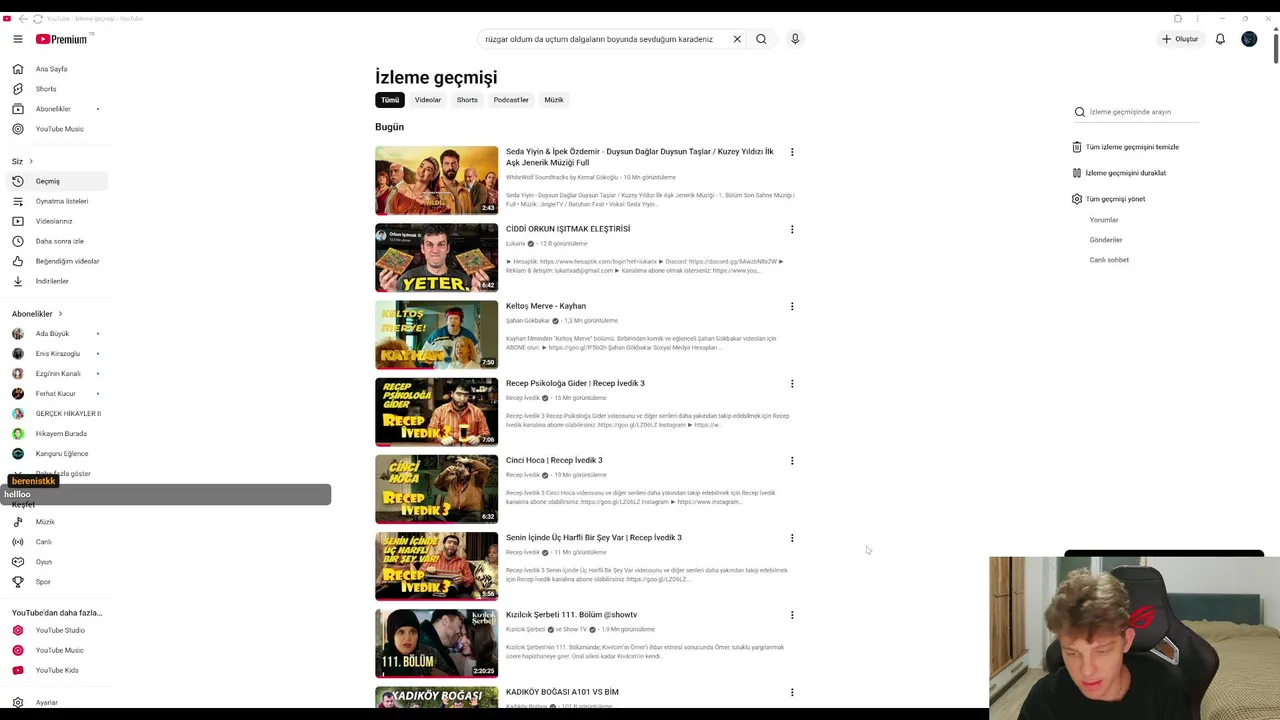Open Ezgi'nin Kanalı channel
This screenshot has width=1280, height=720.
coord(56,374)
